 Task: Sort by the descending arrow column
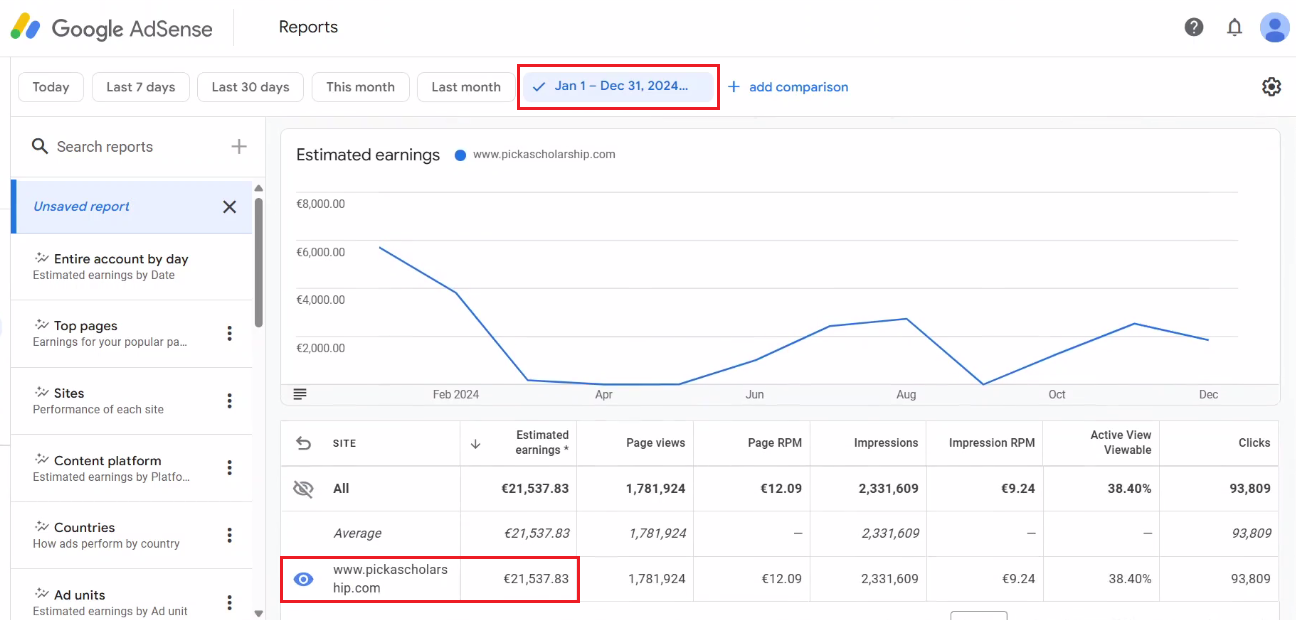475,444
